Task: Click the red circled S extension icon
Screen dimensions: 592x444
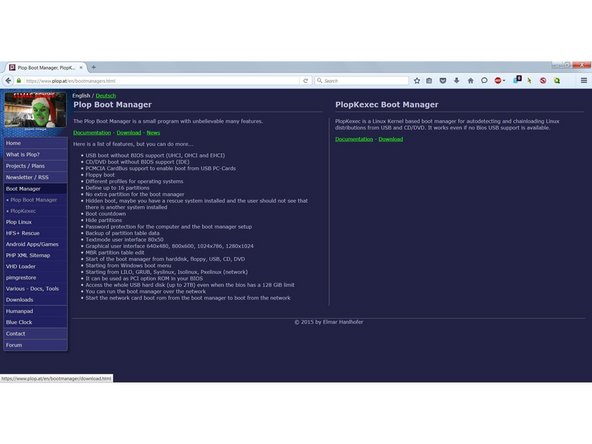Action: point(543,80)
